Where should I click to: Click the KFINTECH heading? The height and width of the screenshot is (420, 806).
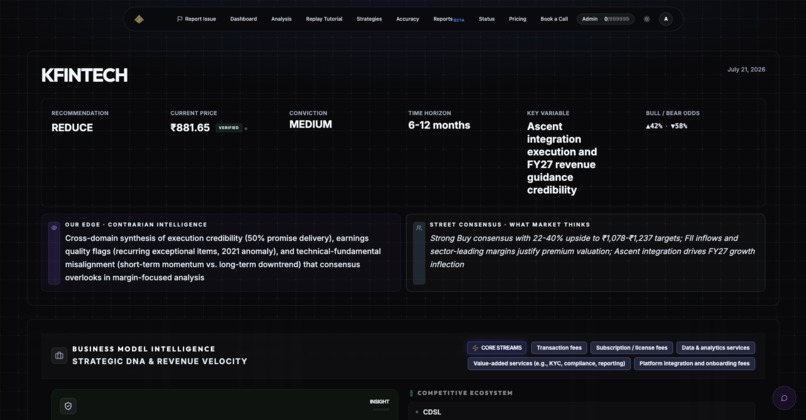coord(84,76)
